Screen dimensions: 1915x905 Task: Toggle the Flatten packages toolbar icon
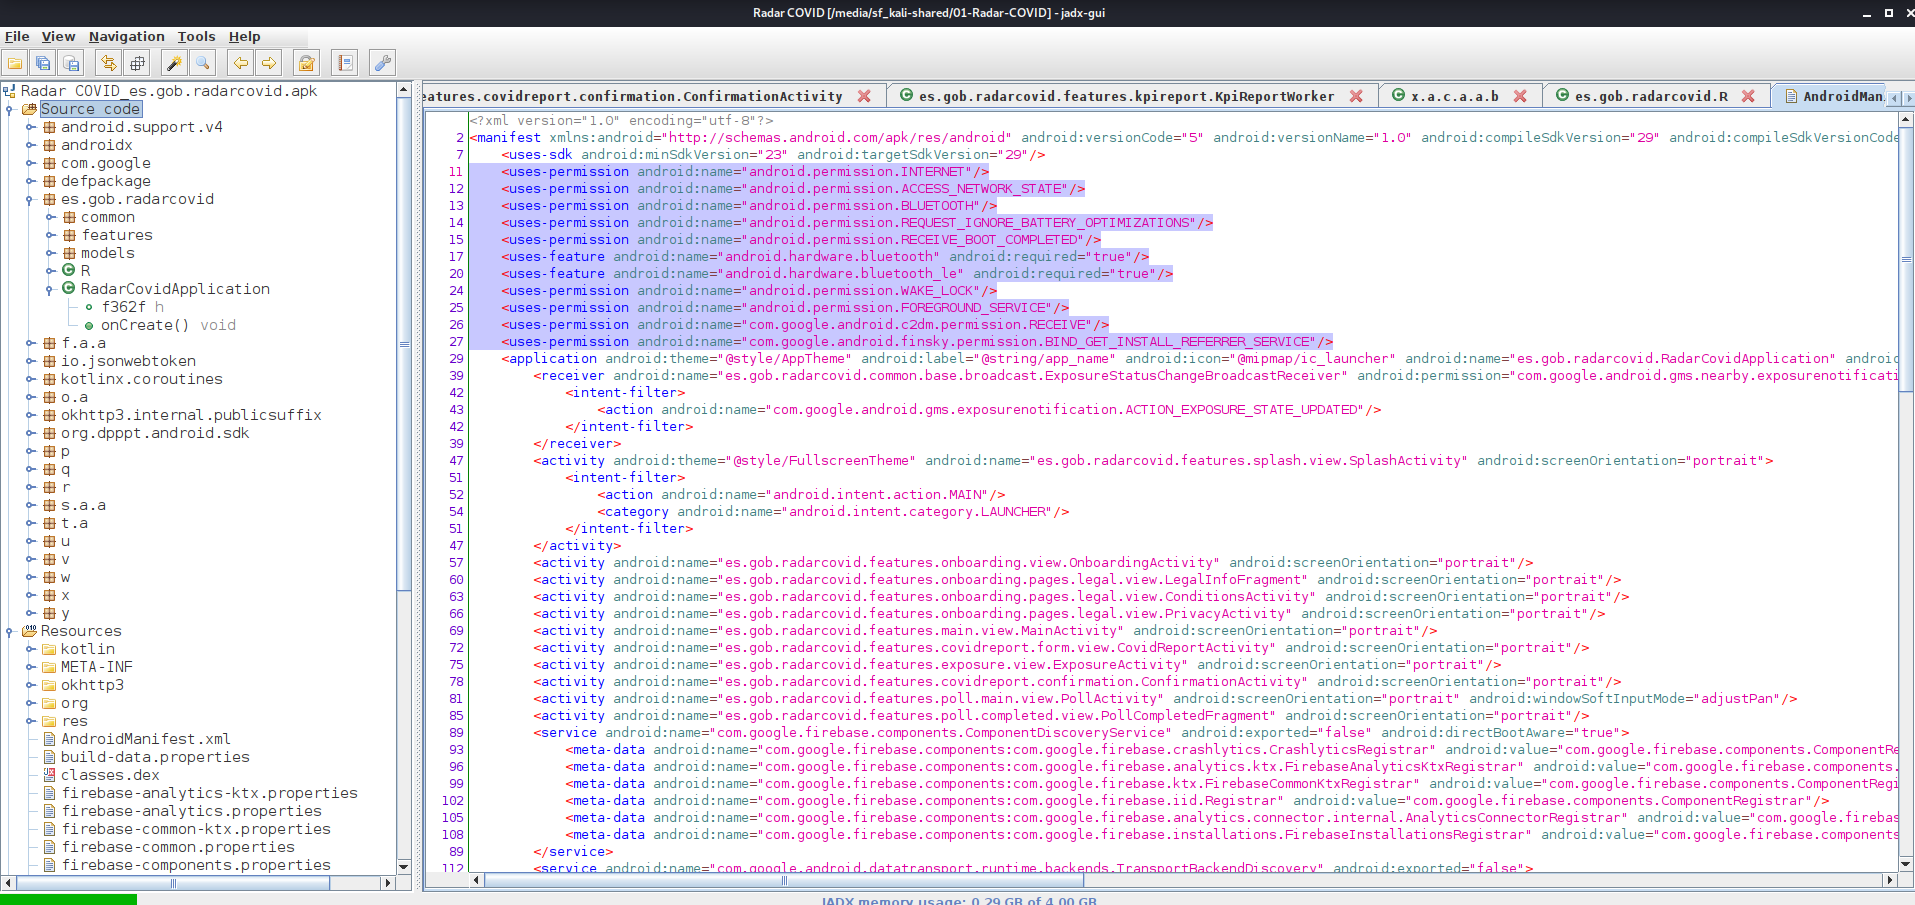tap(137, 63)
